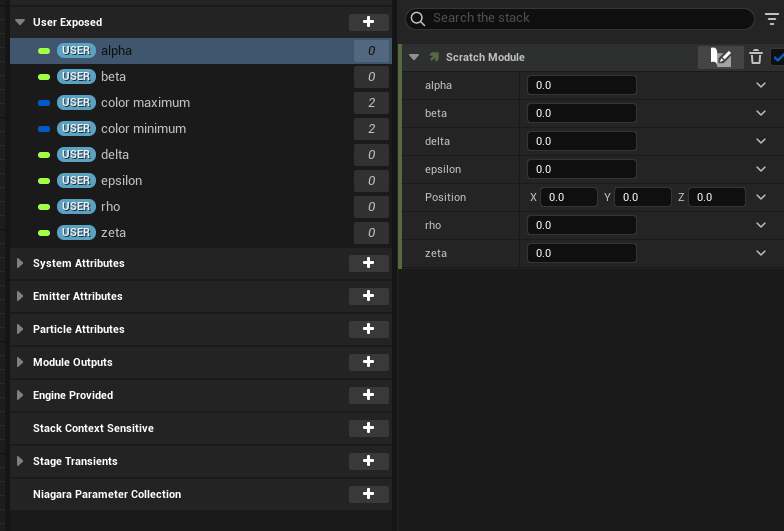This screenshot has height=531, width=784.
Task: Collapse the User Exposed section
Action: (20, 22)
